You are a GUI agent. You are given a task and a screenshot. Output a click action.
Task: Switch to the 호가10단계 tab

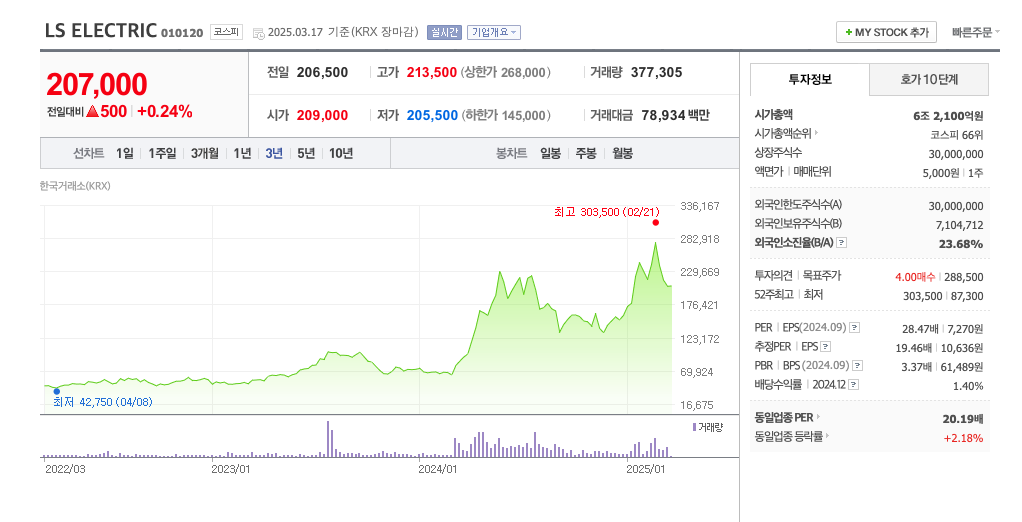929,80
